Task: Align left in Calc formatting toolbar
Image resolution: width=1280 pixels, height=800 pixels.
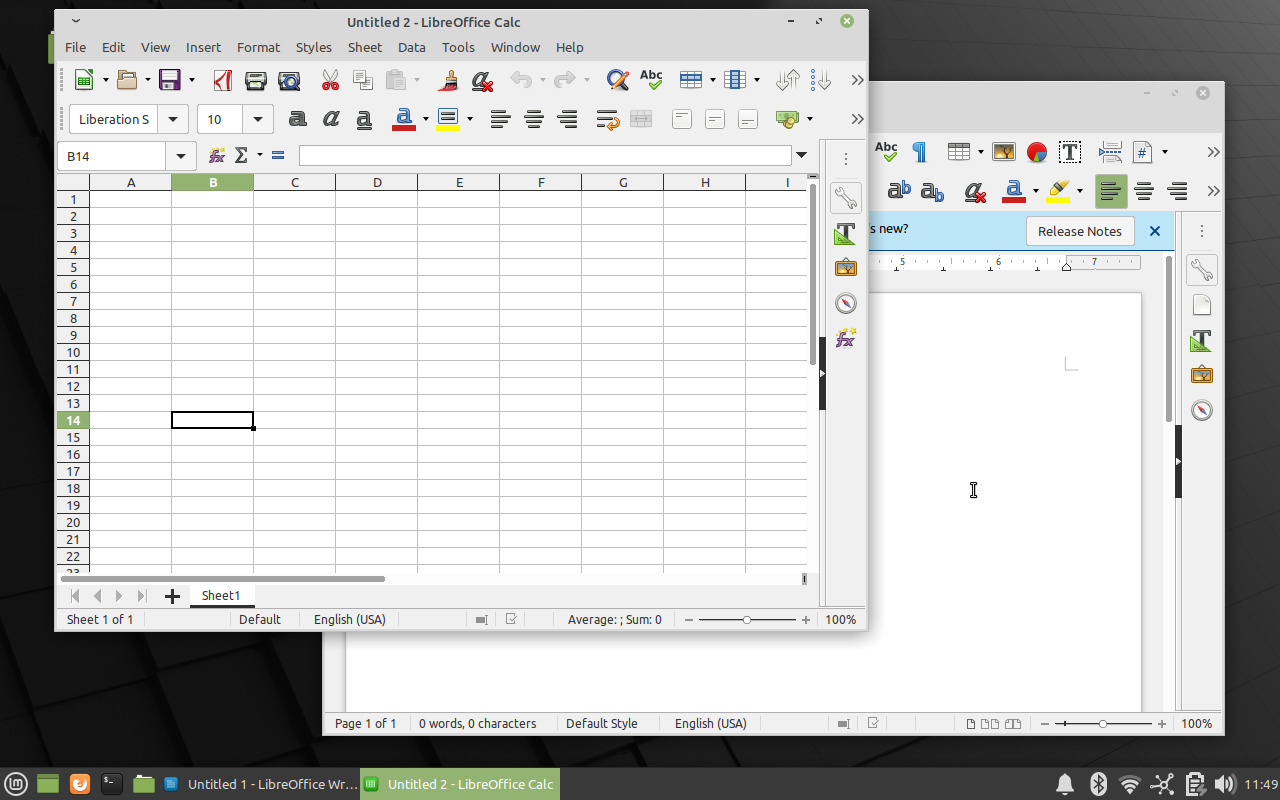Action: coord(501,119)
